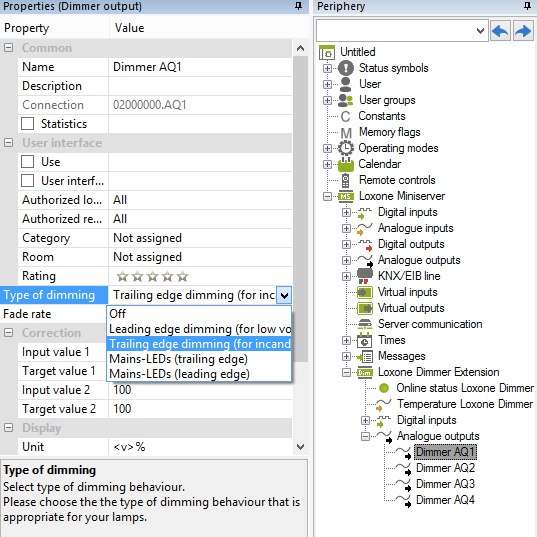Click the green Online status dot icon

pos(384,388)
